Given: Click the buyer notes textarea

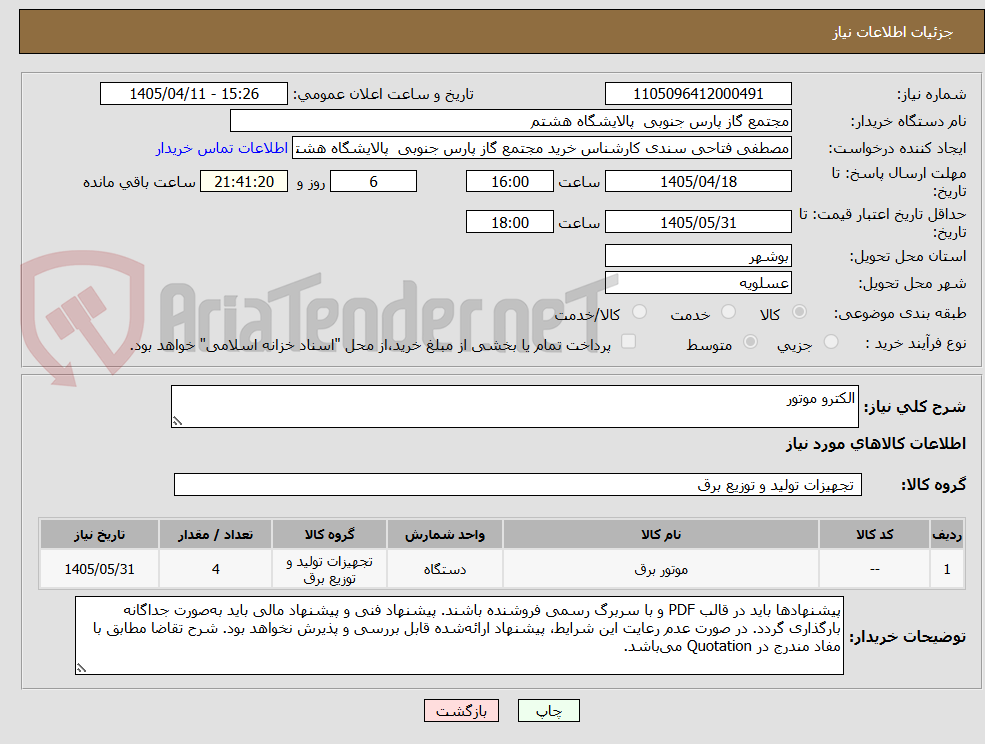Looking at the screenshot, I should (x=459, y=635).
